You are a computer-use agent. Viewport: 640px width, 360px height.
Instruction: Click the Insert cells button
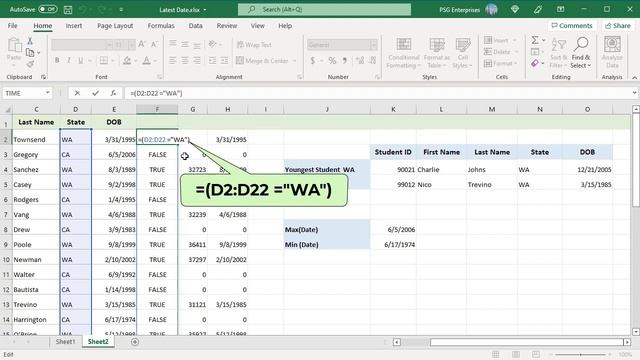click(496, 40)
